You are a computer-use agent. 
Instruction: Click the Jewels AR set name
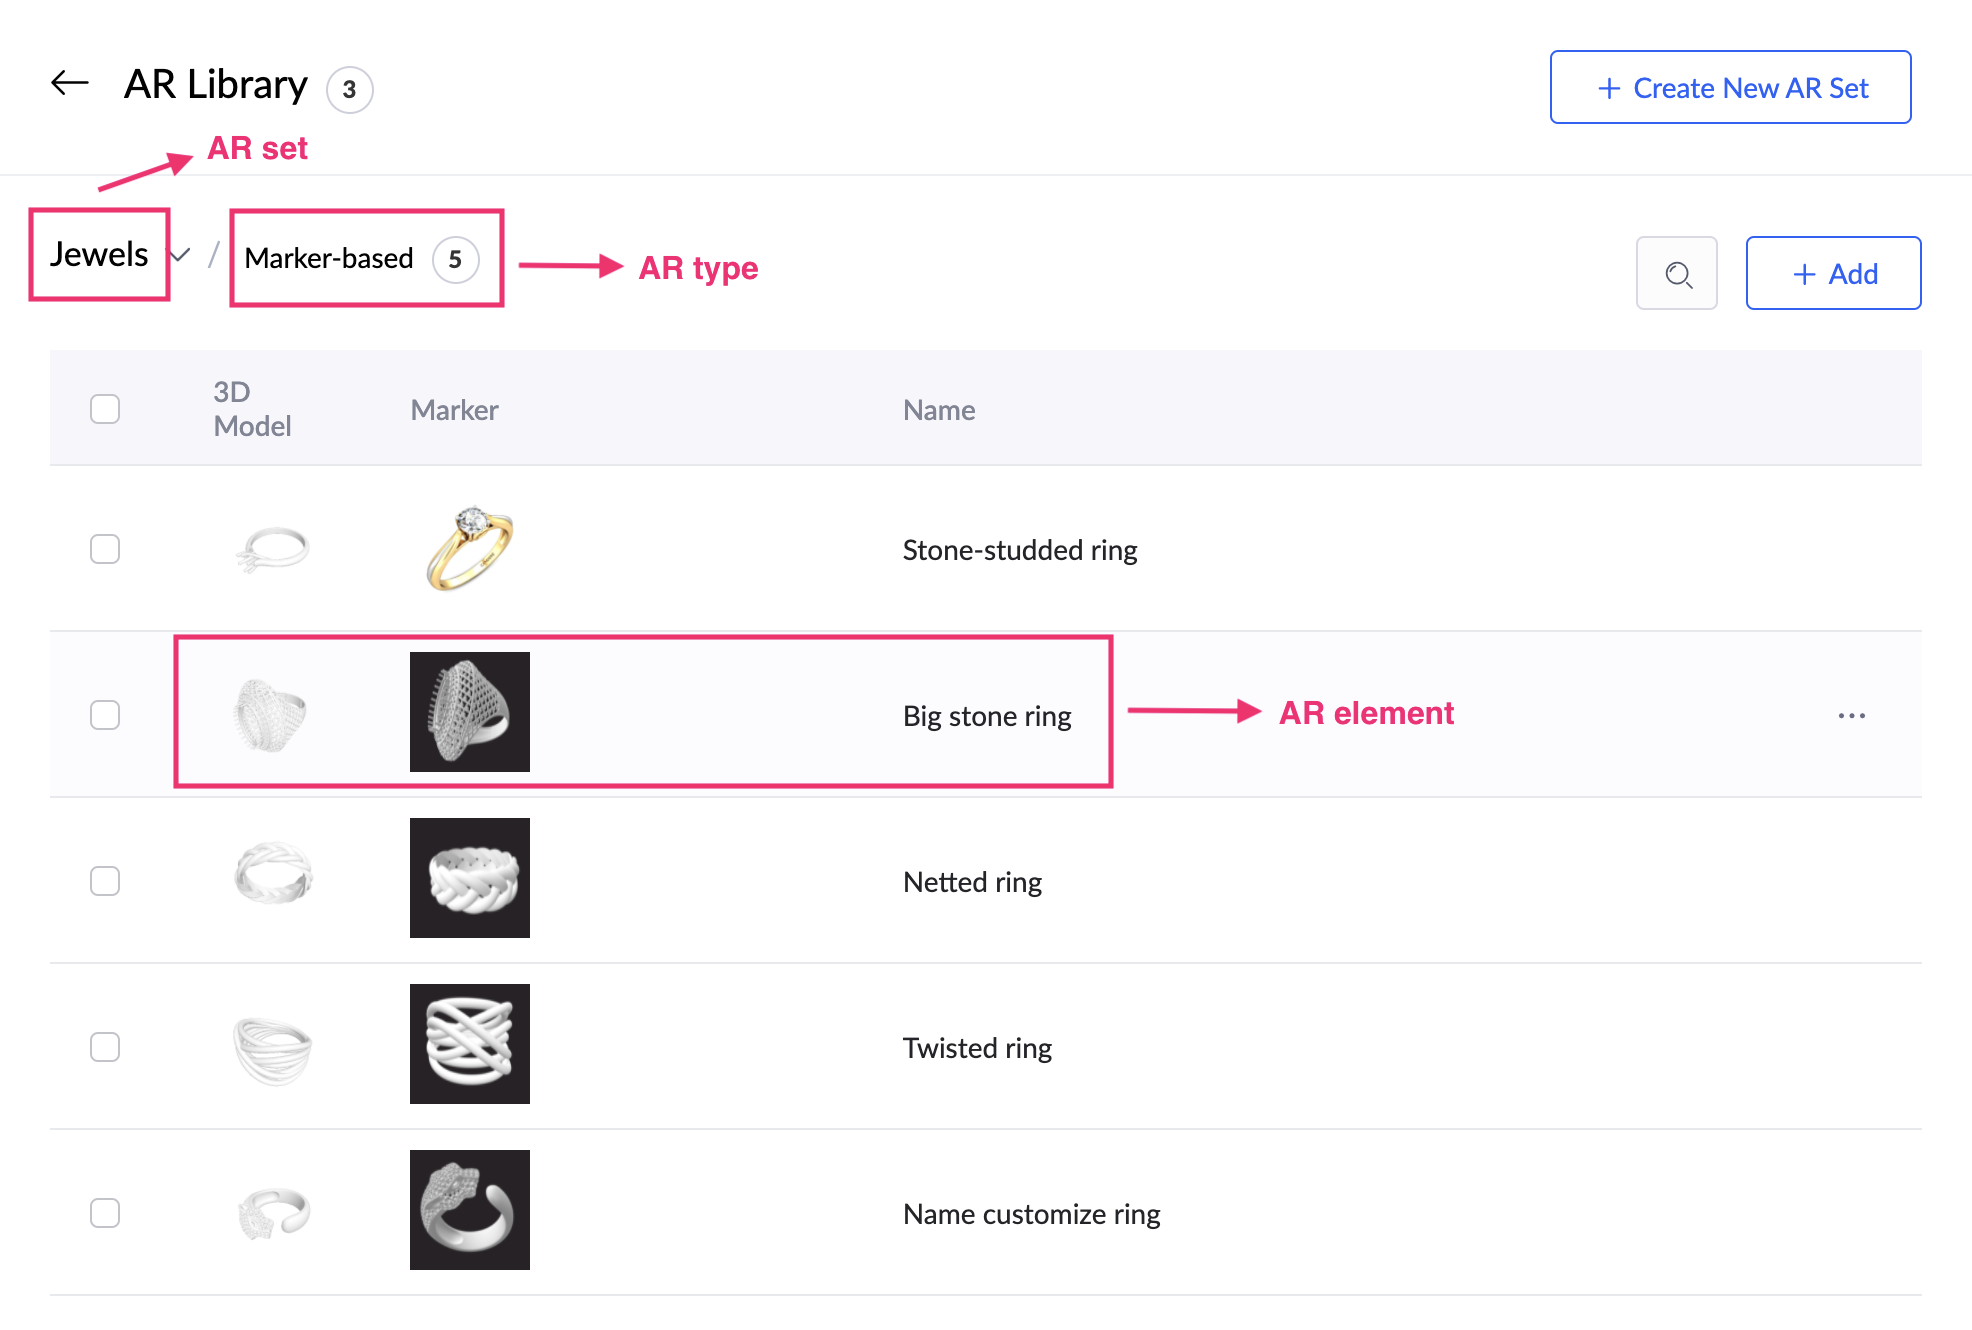point(99,254)
